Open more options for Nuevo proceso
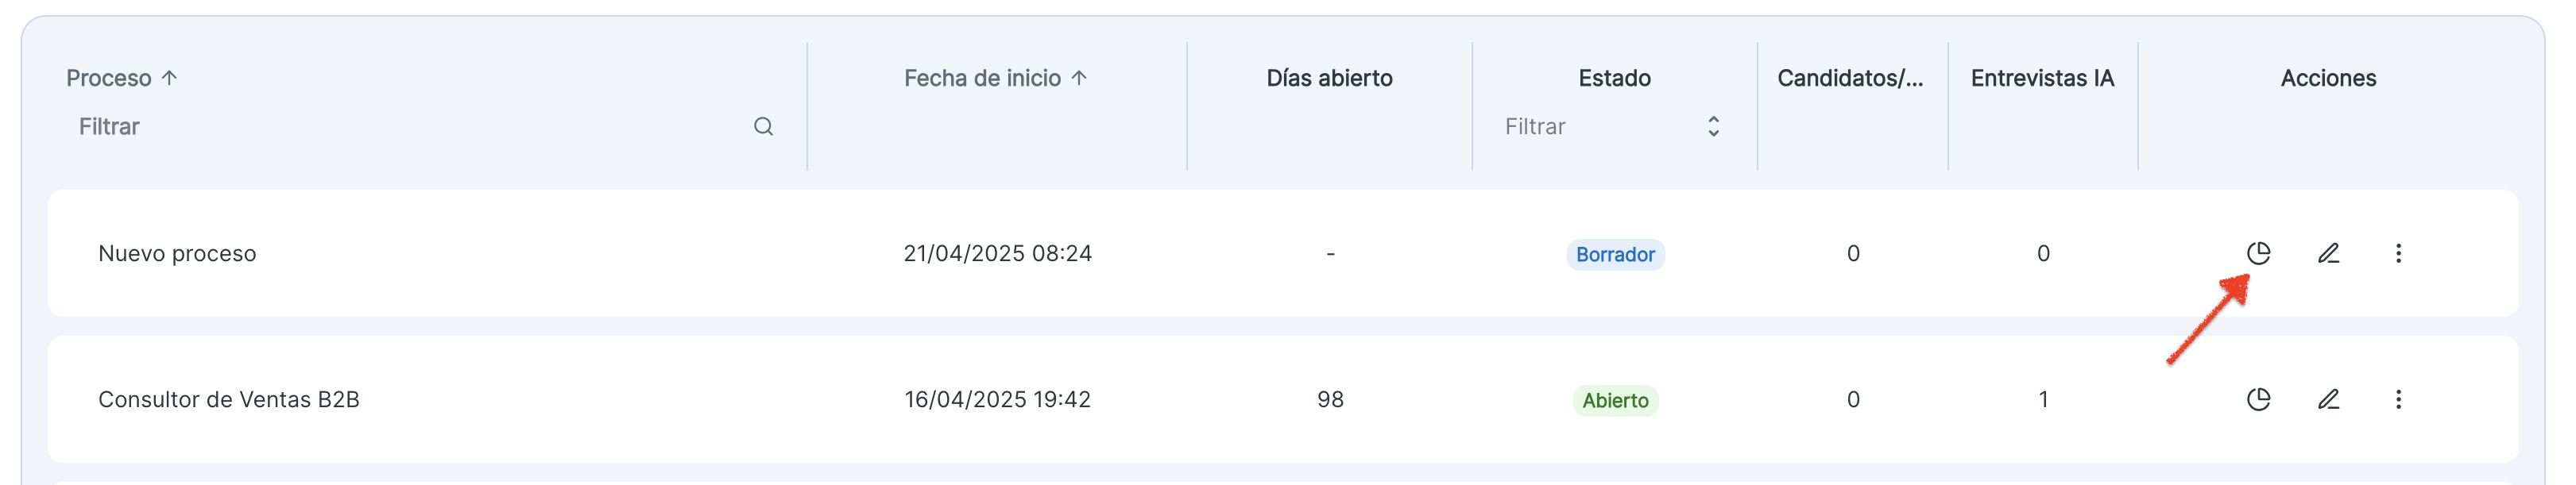This screenshot has height=485, width=2576. pyautogui.click(x=2398, y=253)
